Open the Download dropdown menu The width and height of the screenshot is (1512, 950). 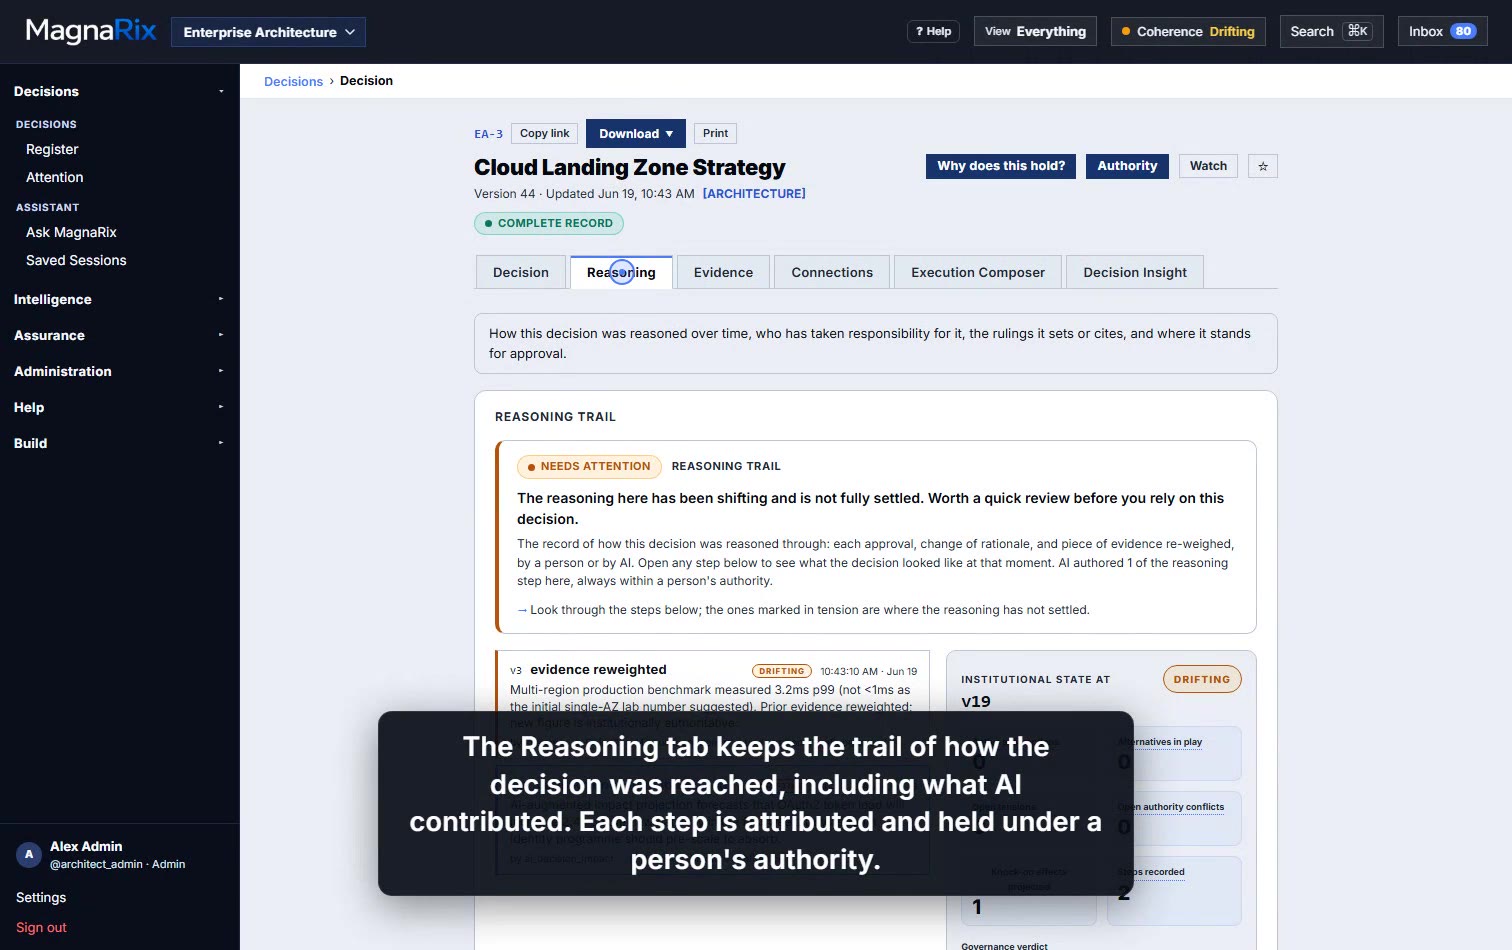(636, 133)
